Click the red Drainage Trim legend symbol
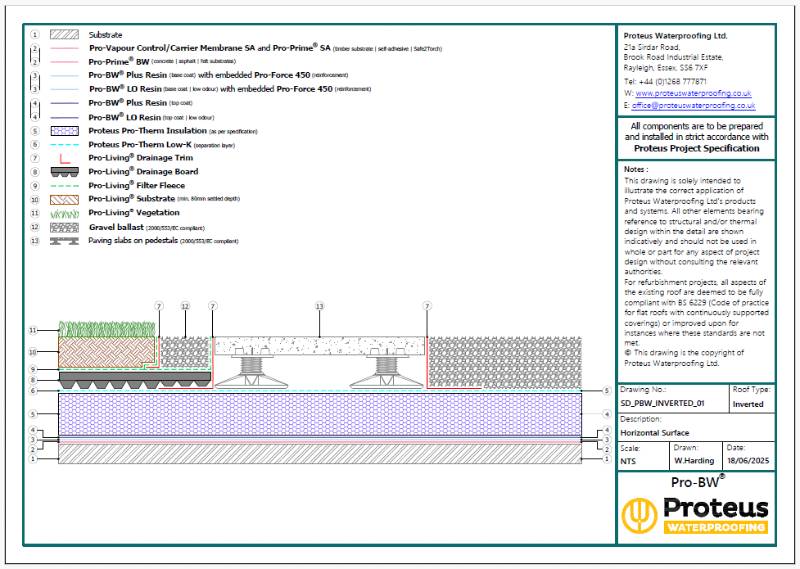The width and height of the screenshot is (800, 569). 64,158
